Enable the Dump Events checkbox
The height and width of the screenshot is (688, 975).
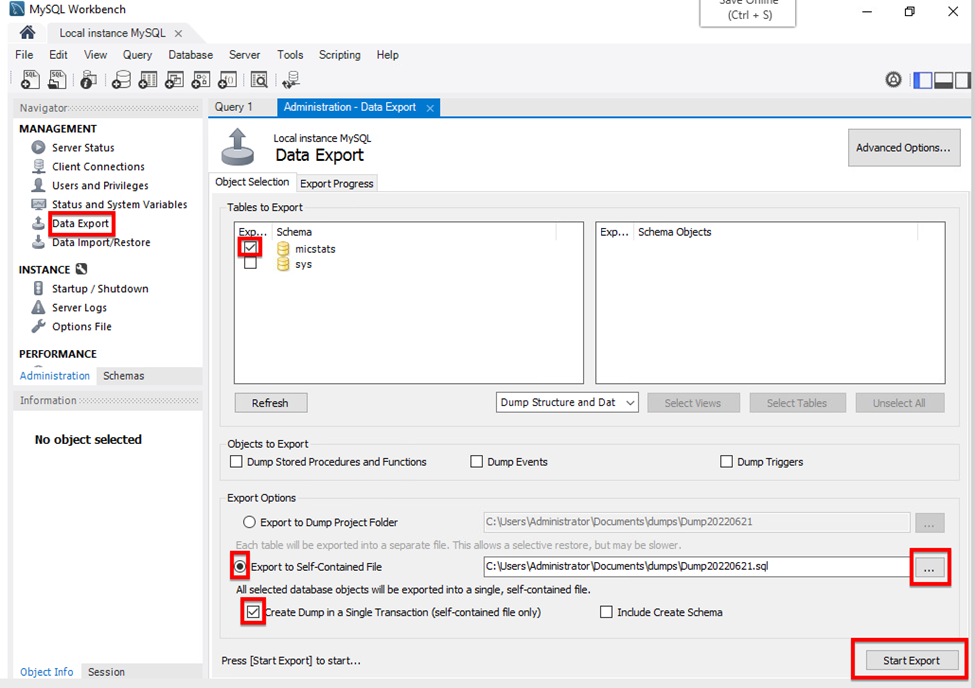(476, 462)
